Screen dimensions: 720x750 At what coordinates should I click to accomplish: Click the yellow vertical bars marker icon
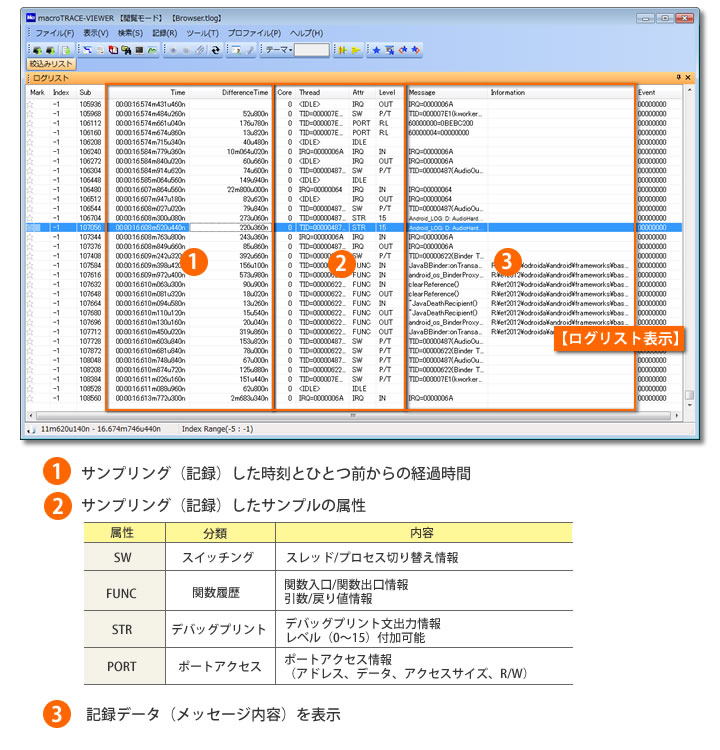pyautogui.click(x=343, y=50)
